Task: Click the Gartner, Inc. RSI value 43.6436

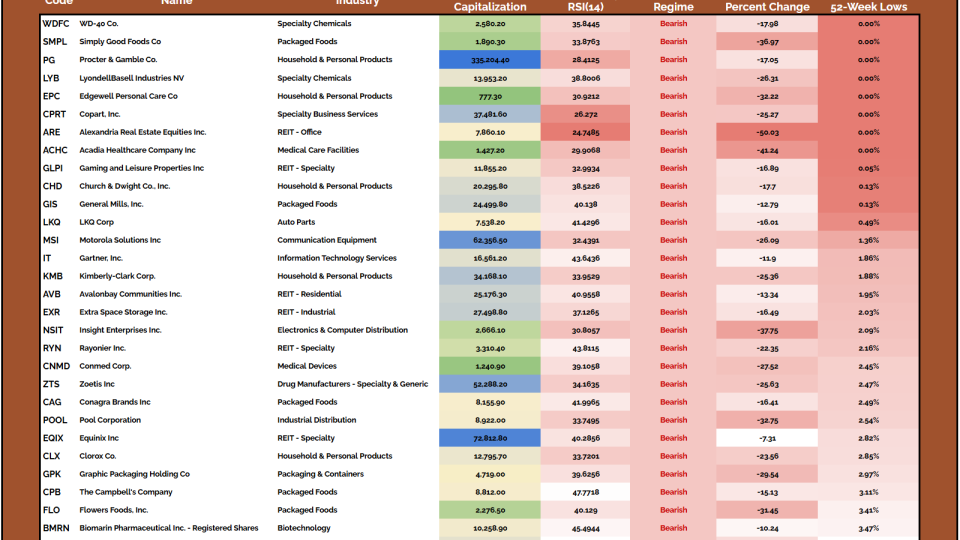Action: tap(586, 258)
